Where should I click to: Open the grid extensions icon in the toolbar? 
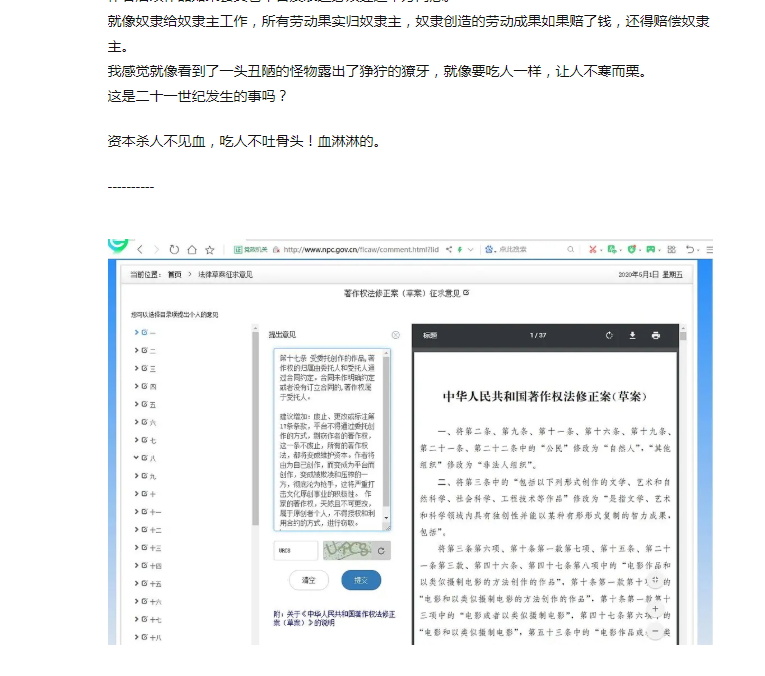[672, 249]
